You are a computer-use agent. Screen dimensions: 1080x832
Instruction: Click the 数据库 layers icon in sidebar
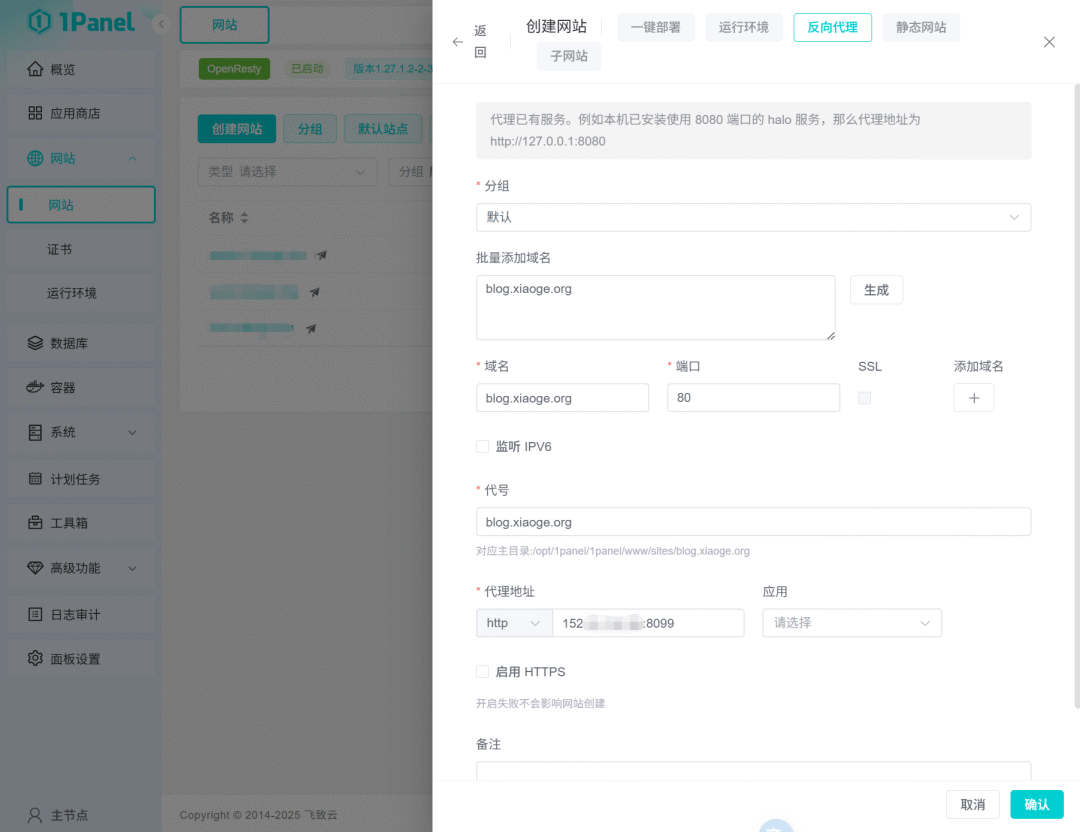(35, 343)
